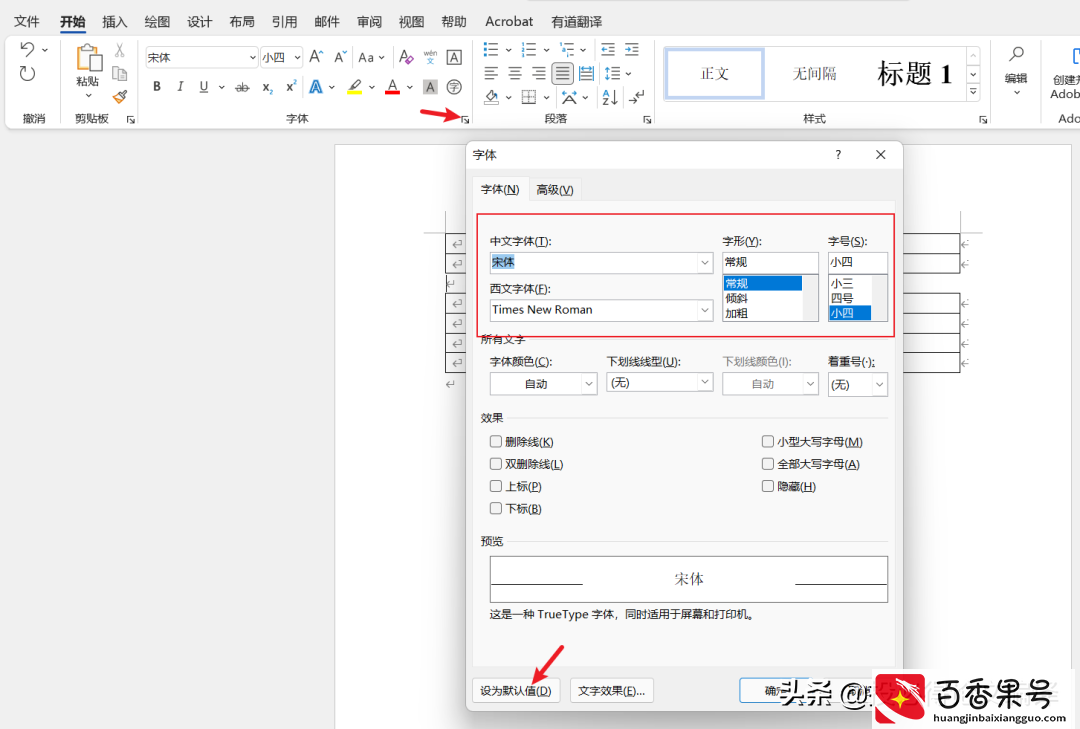Enable the 小型大写字母(M) checkbox

point(768,442)
